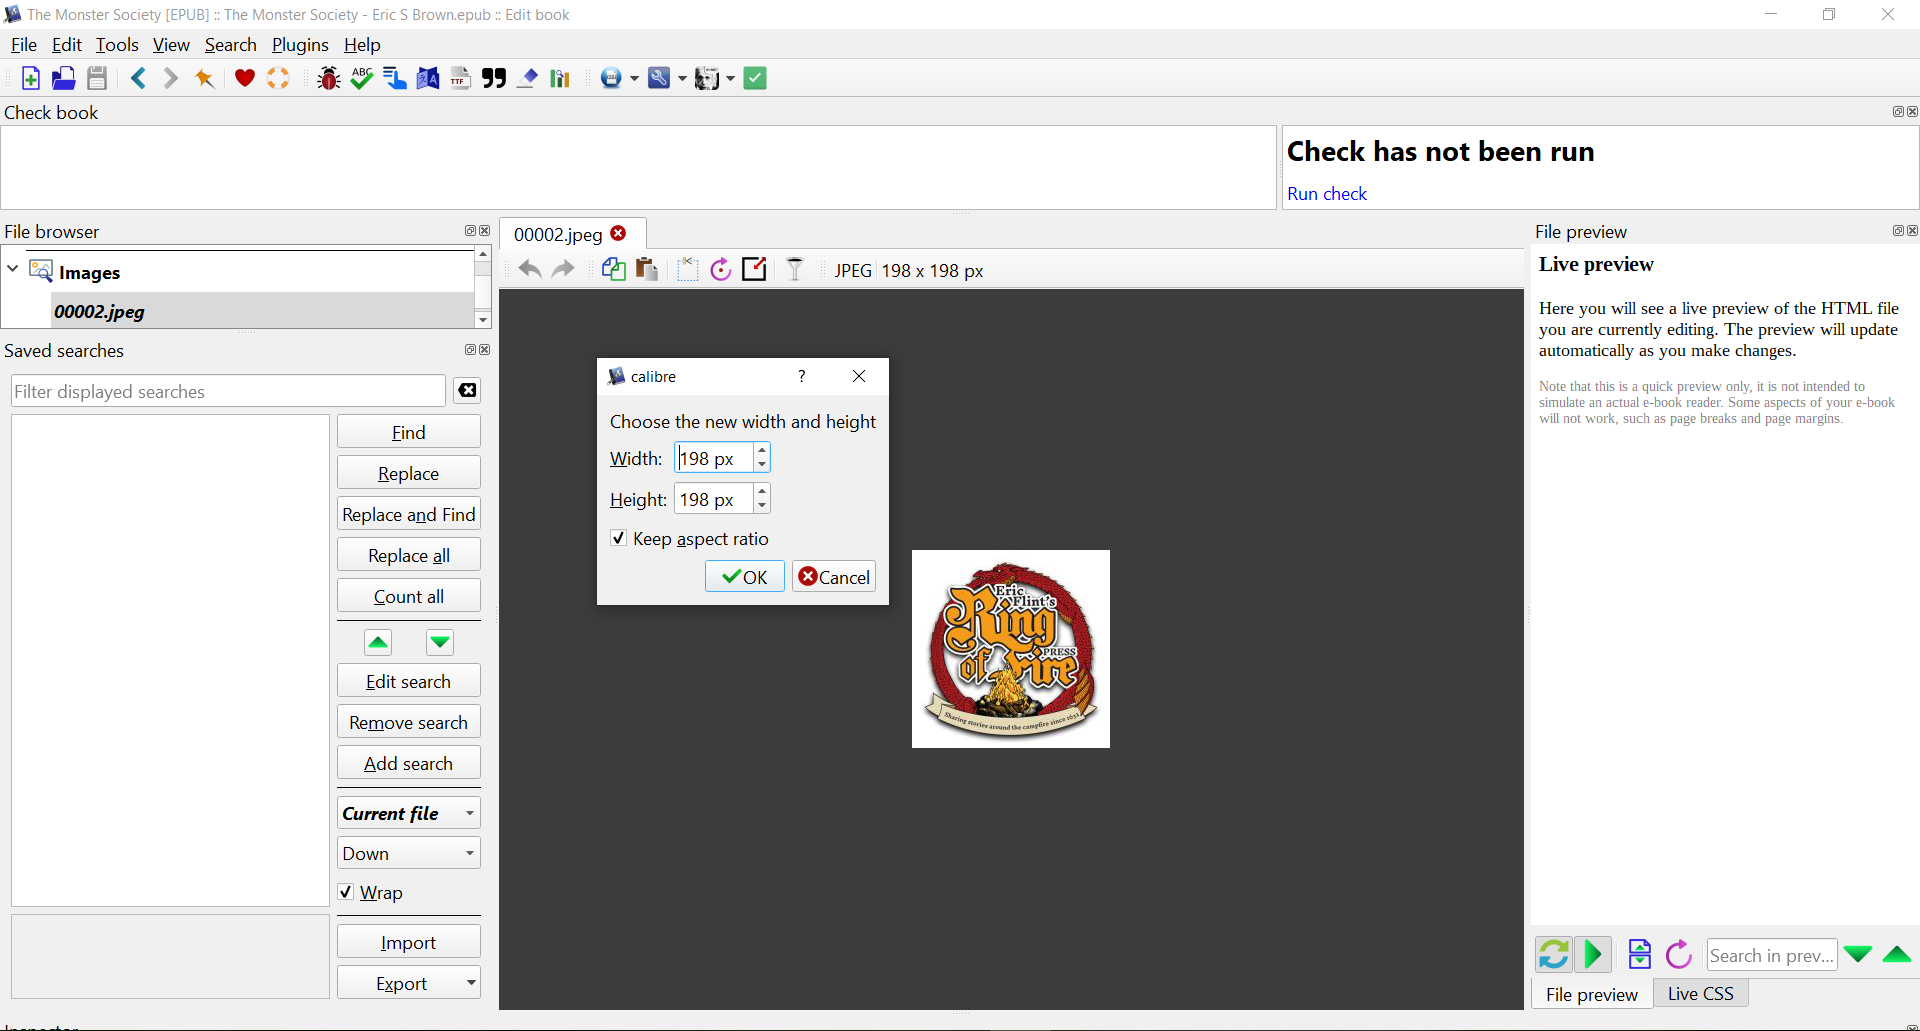The height and width of the screenshot is (1031, 1920).
Task: Click the quotation marks smarten punctuation icon
Action: pyautogui.click(x=494, y=78)
